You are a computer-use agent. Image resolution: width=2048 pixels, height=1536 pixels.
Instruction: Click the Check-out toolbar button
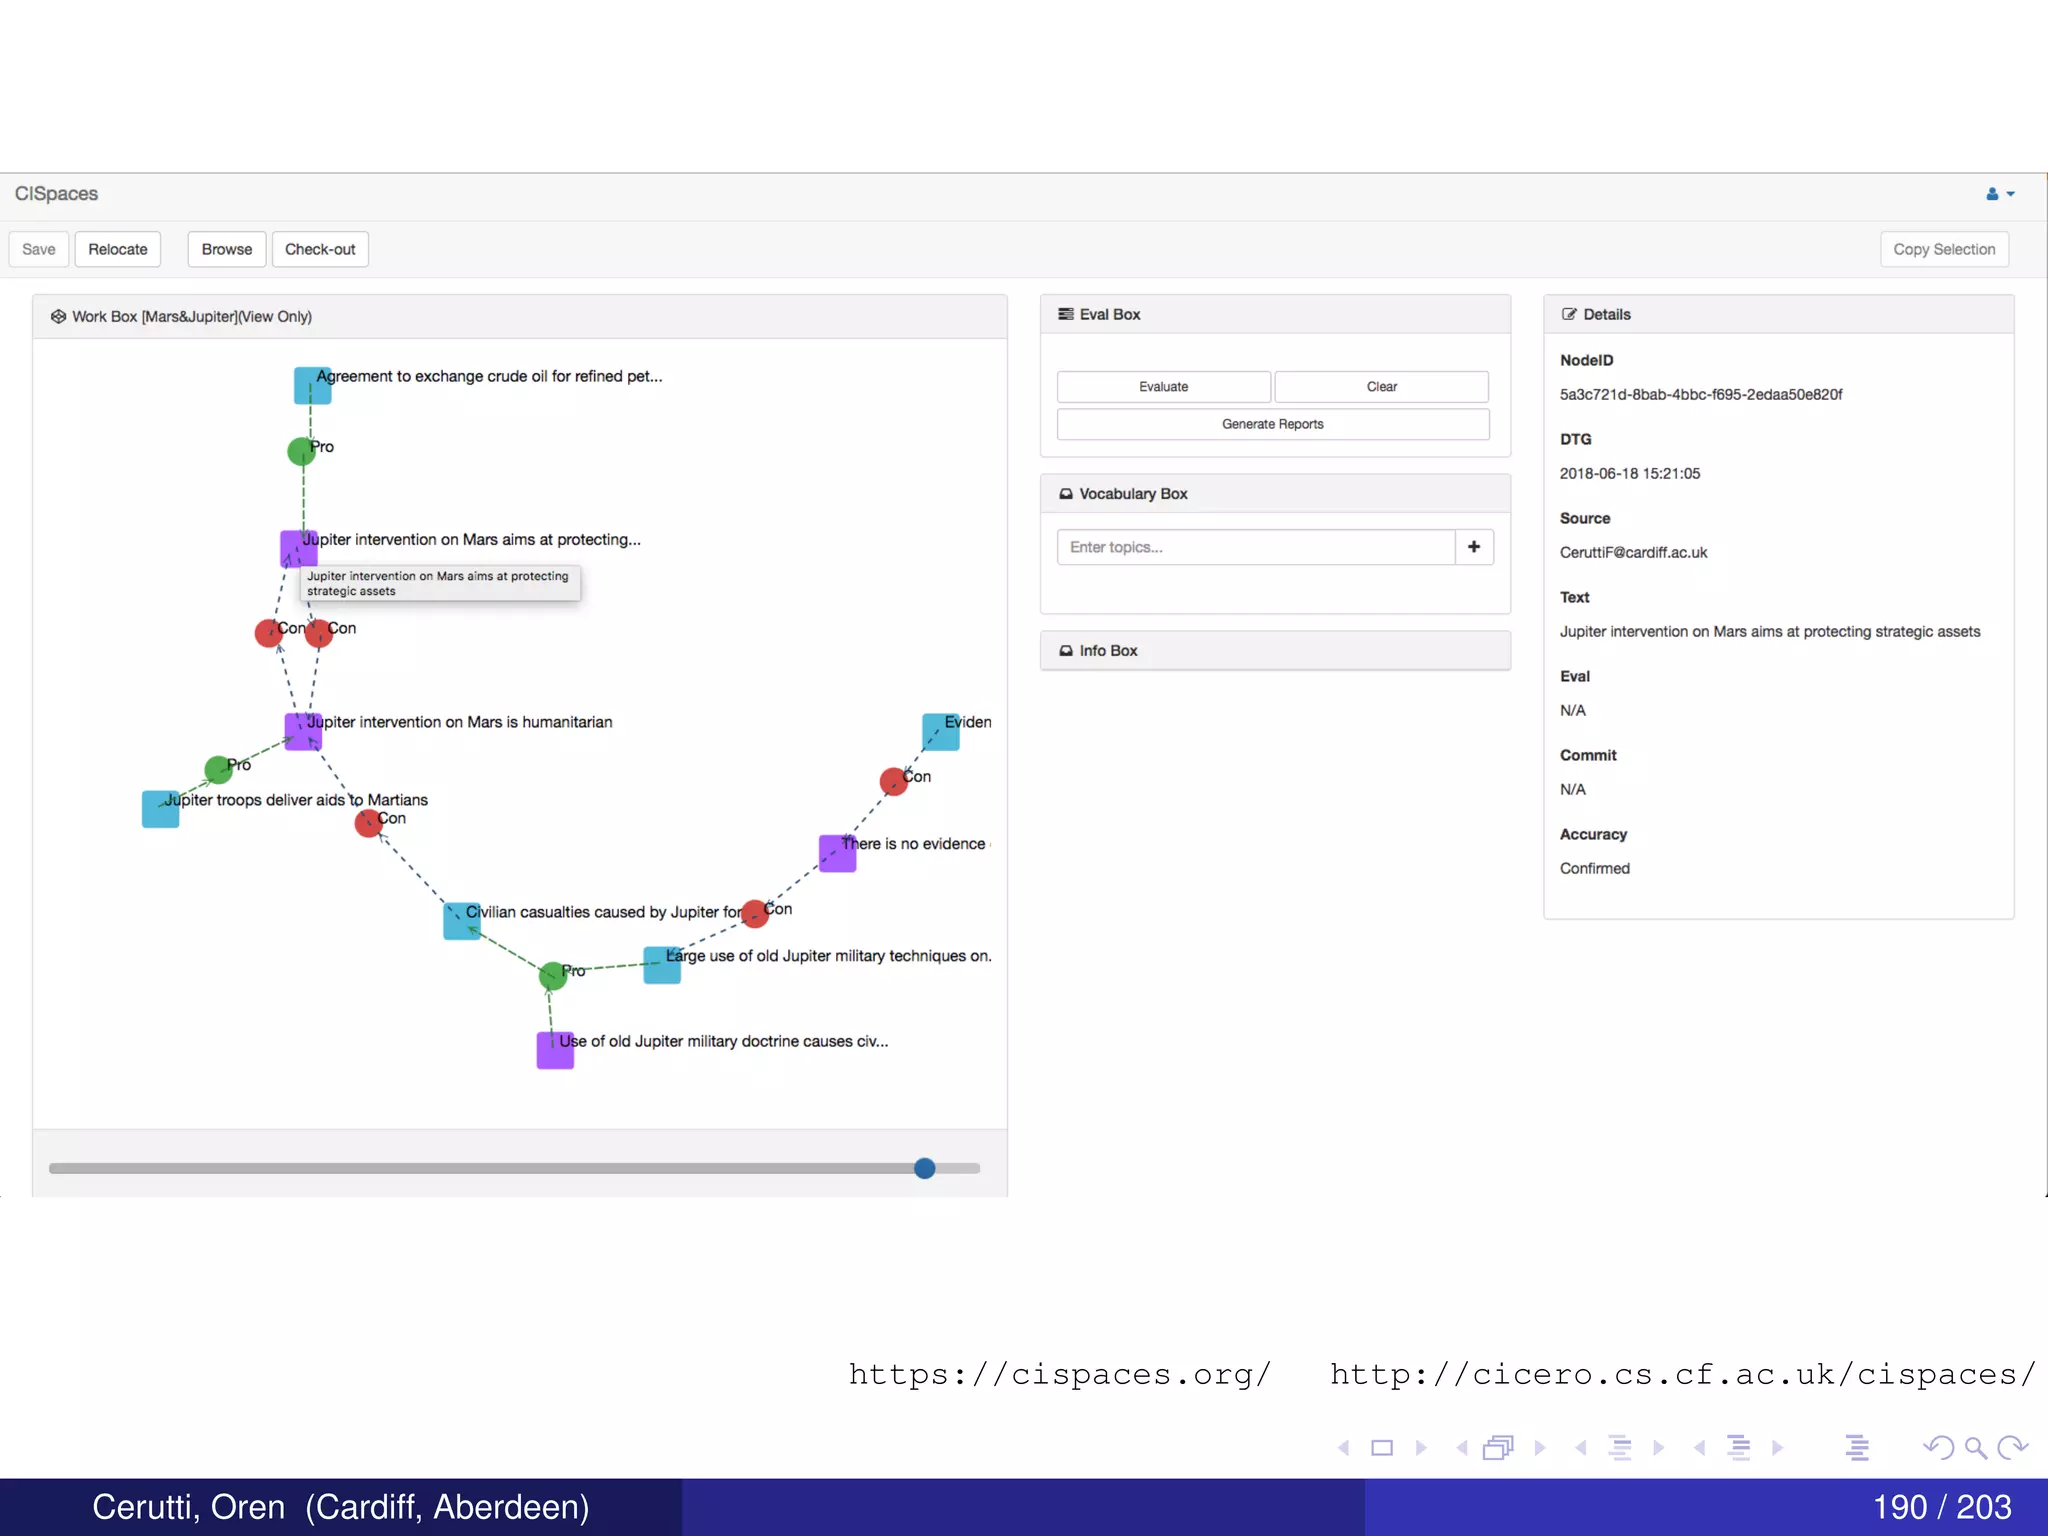(x=320, y=249)
